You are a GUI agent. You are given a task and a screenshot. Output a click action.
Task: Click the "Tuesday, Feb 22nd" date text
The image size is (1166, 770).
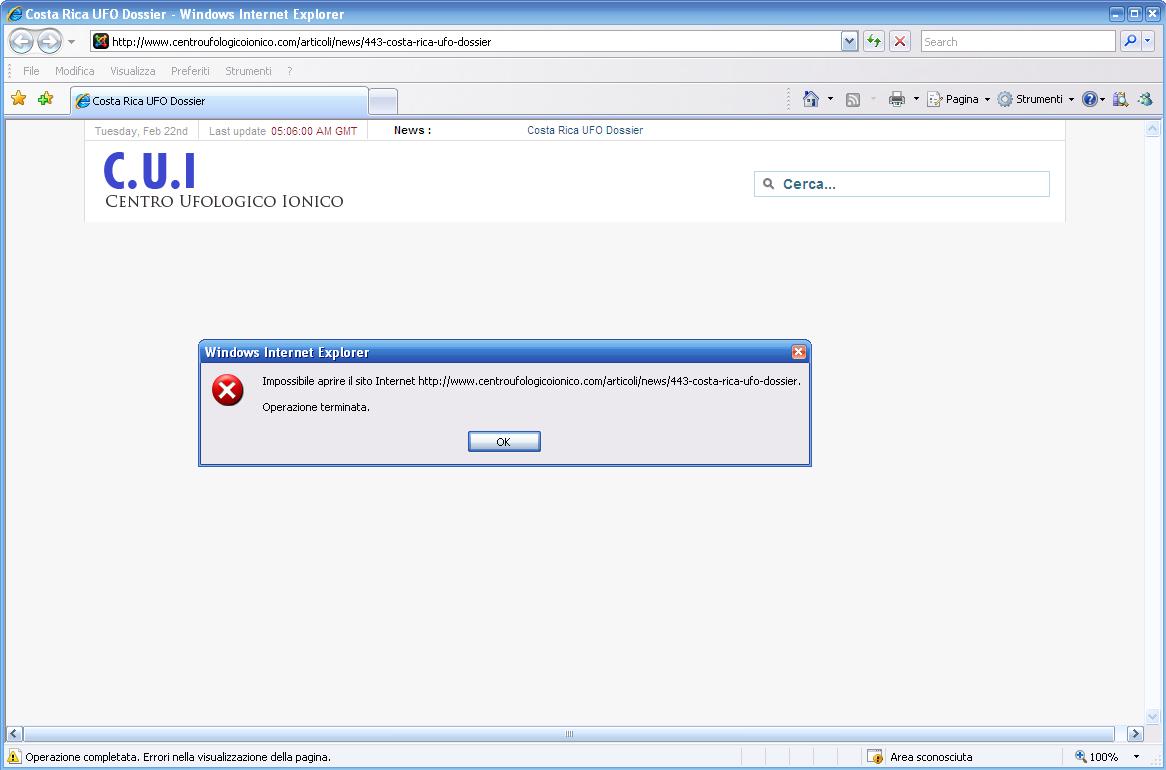click(141, 131)
